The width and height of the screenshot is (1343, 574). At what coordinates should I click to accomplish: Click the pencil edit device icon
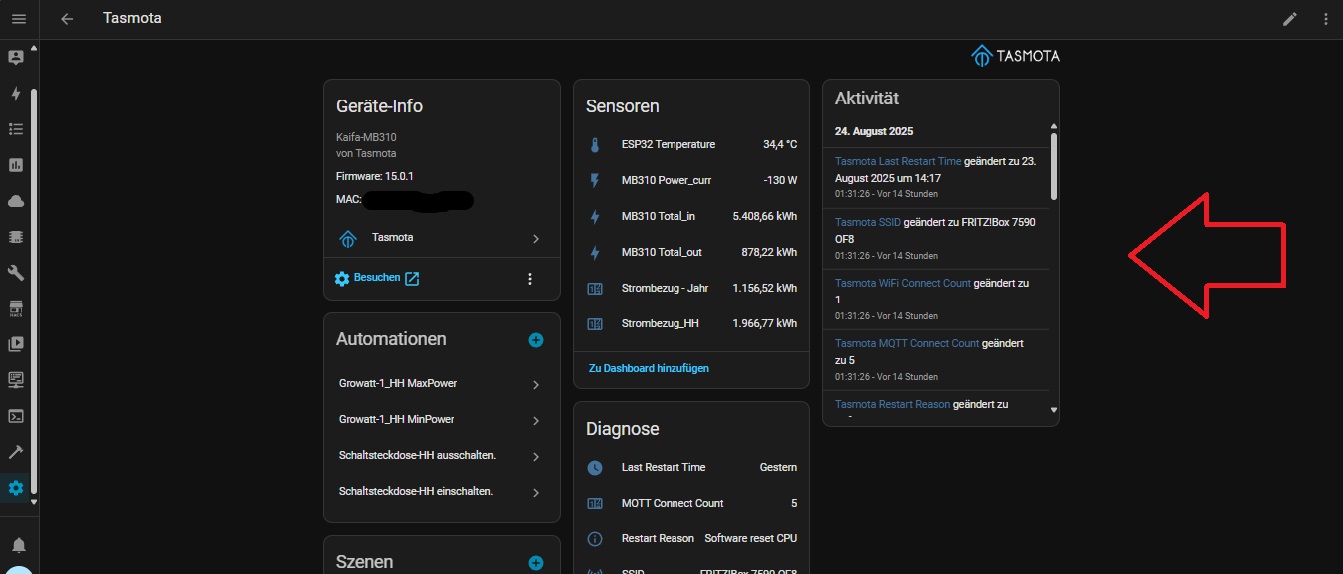pos(1290,19)
